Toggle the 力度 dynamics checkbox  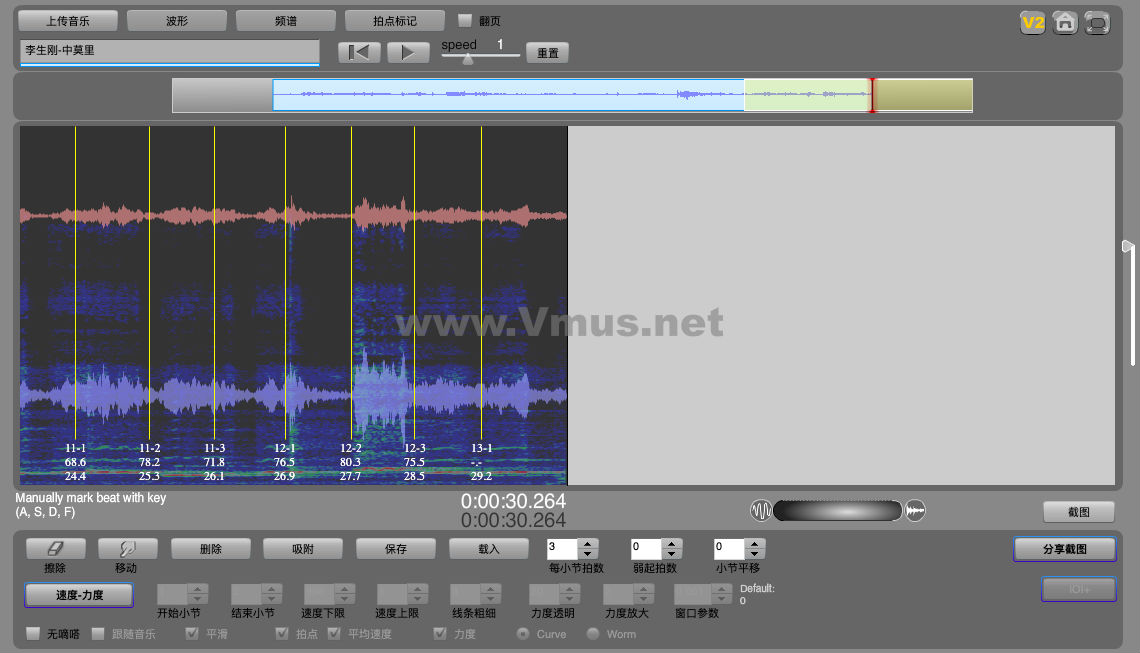440,633
